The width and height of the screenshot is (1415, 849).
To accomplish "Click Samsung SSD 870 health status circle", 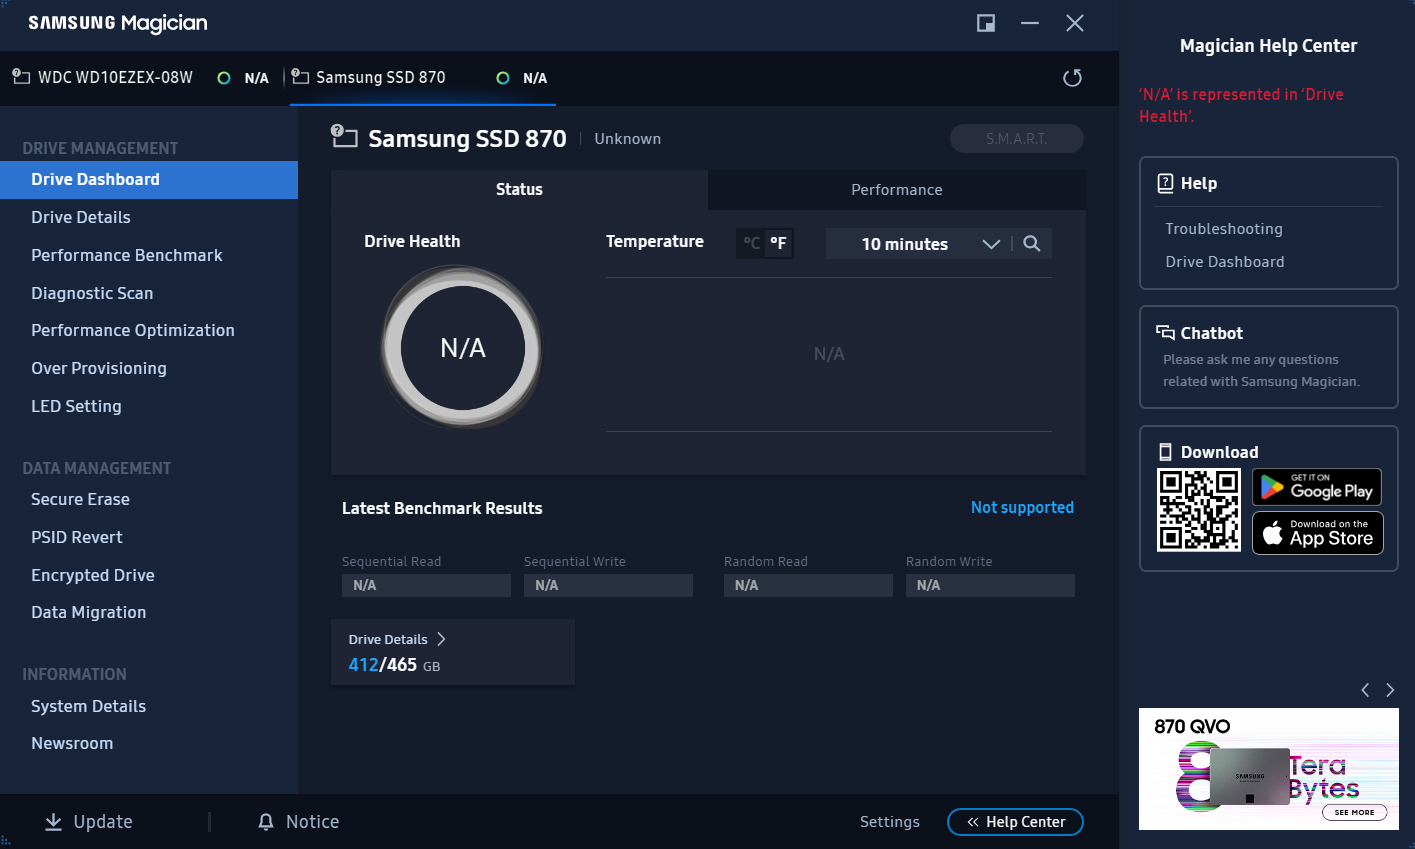I will (x=503, y=78).
